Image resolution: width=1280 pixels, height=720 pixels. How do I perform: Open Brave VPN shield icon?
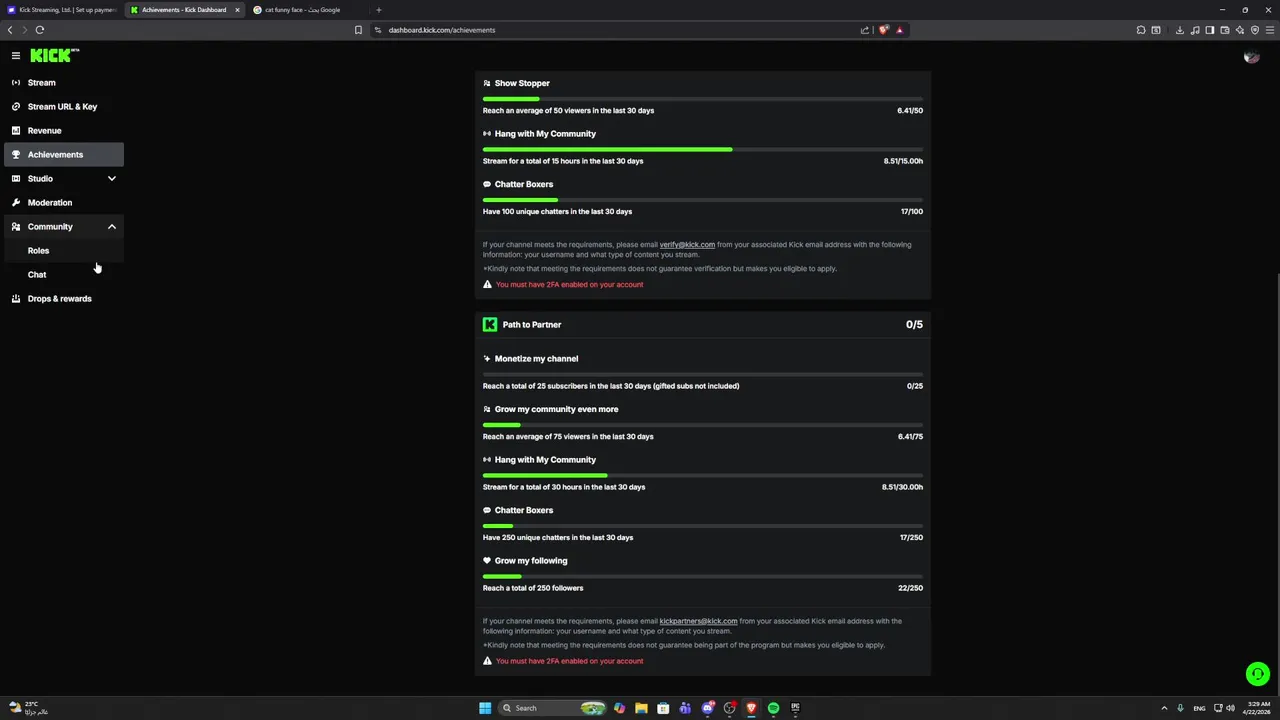[x=1255, y=30]
